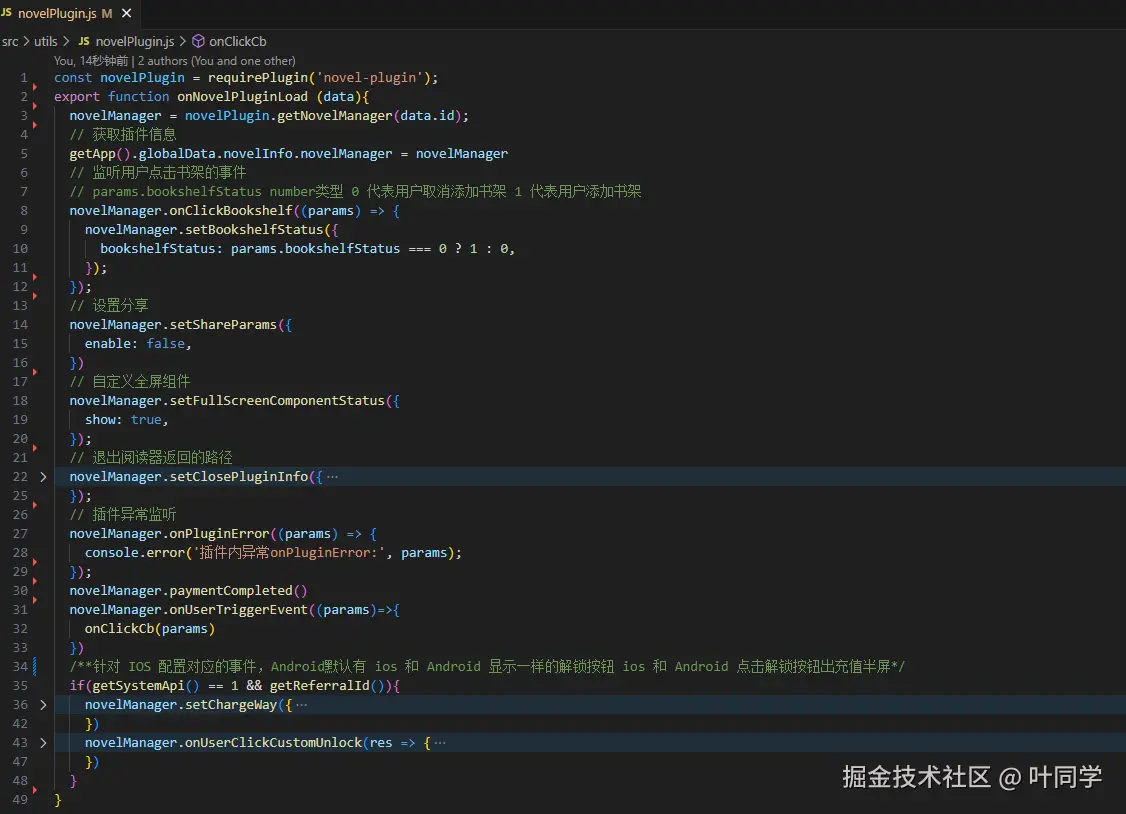
Task: Click the fold ellipsis after setClosePluginInfo({
Action: coord(332,477)
